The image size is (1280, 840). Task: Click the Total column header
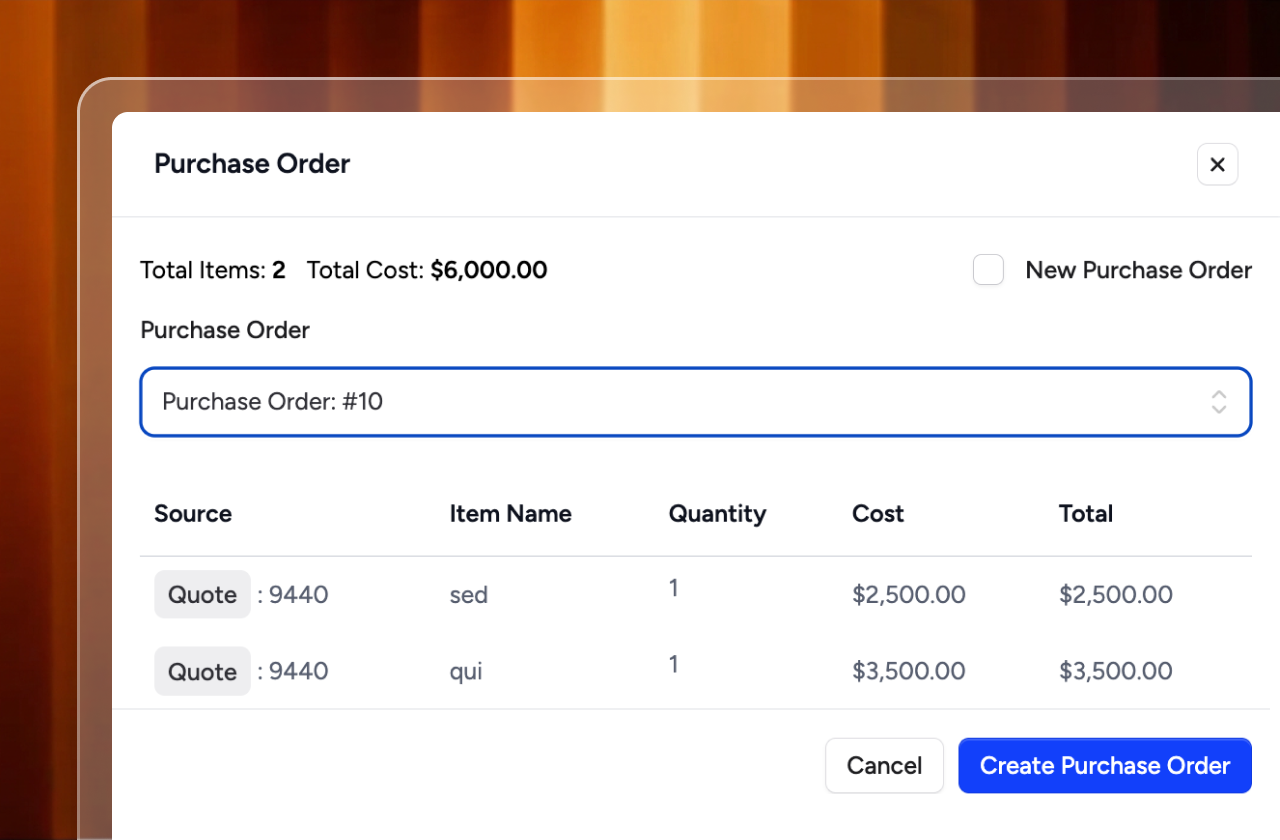pos(1085,514)
